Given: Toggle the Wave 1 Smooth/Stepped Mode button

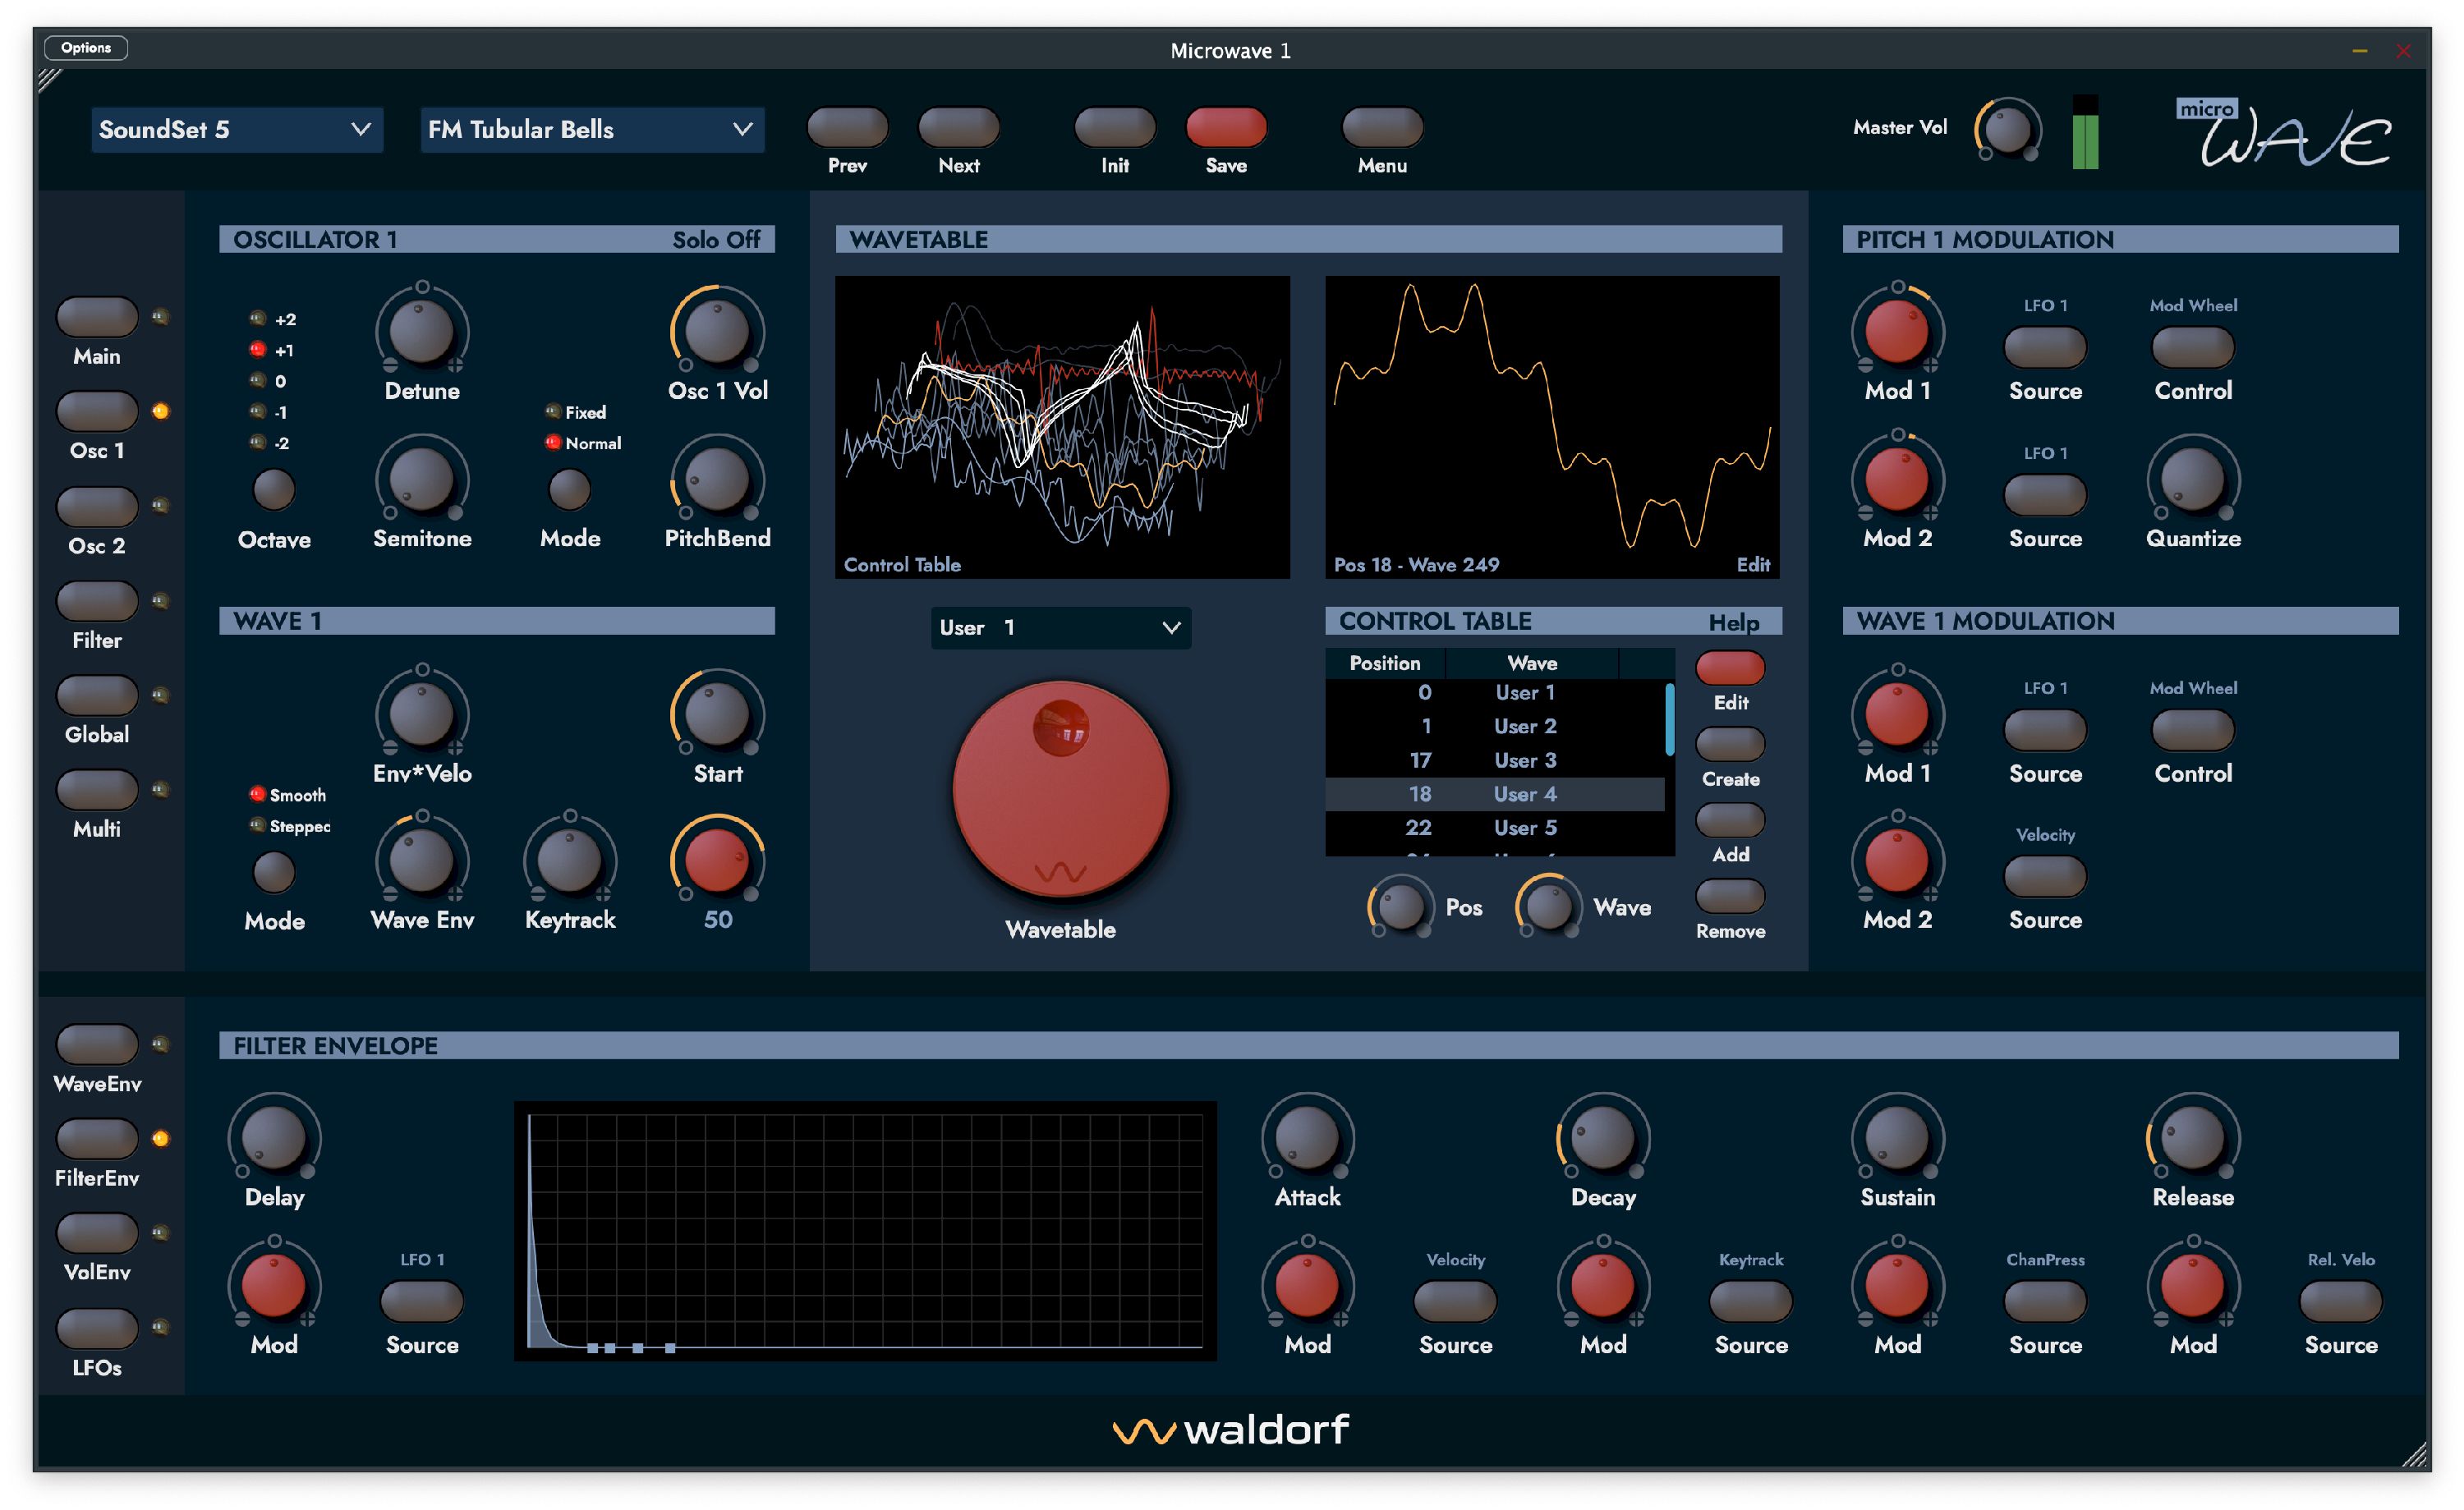Looking at the screenshot, I should (x=274, y=872).
